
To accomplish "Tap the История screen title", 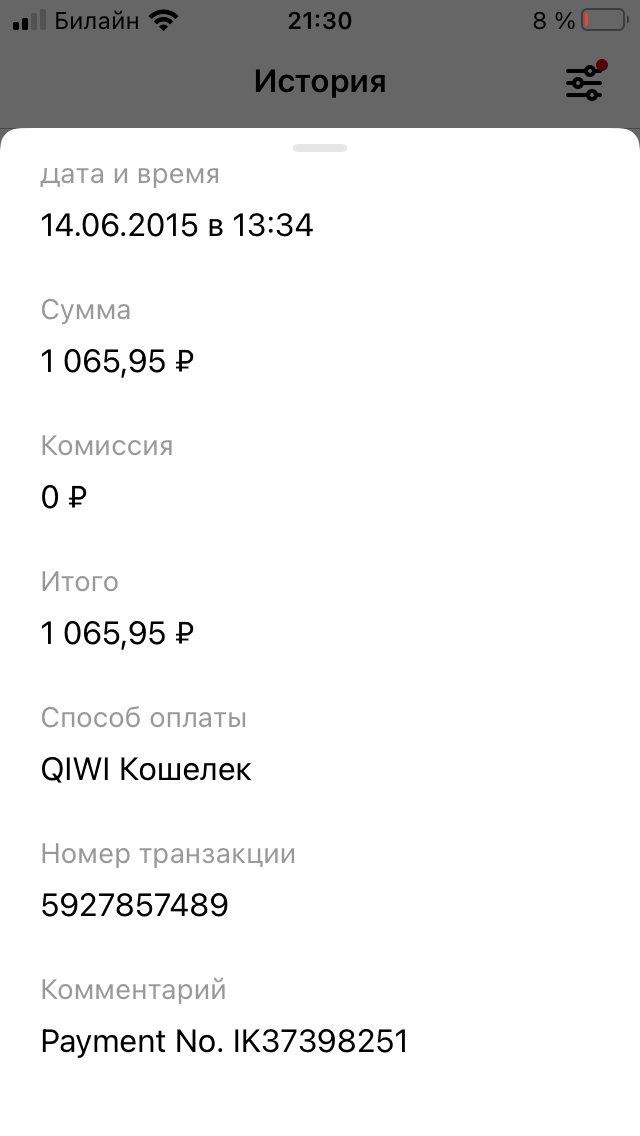I will tap(320, 81).
